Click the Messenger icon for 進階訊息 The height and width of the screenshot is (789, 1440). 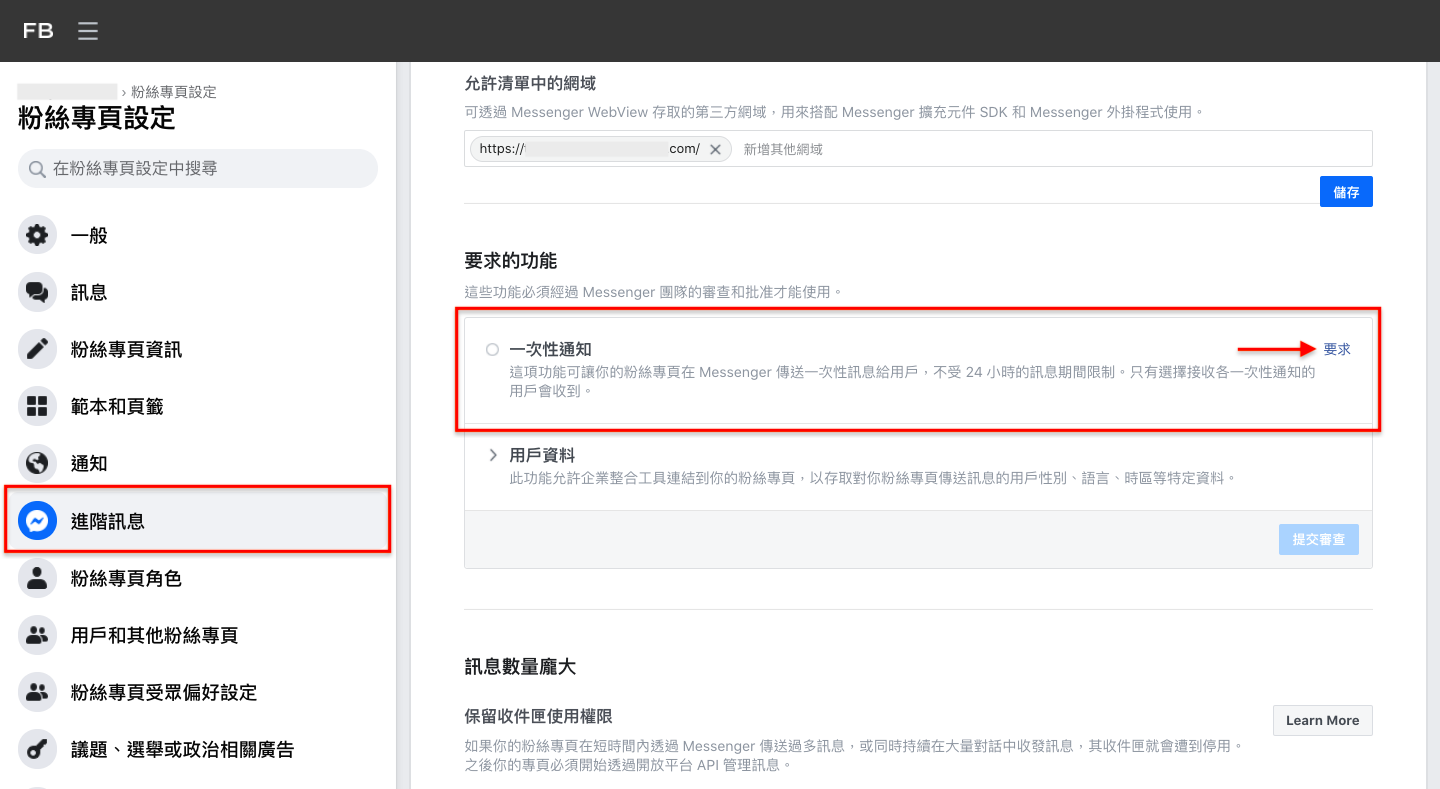pyautogui.click(x=37, y=521)
